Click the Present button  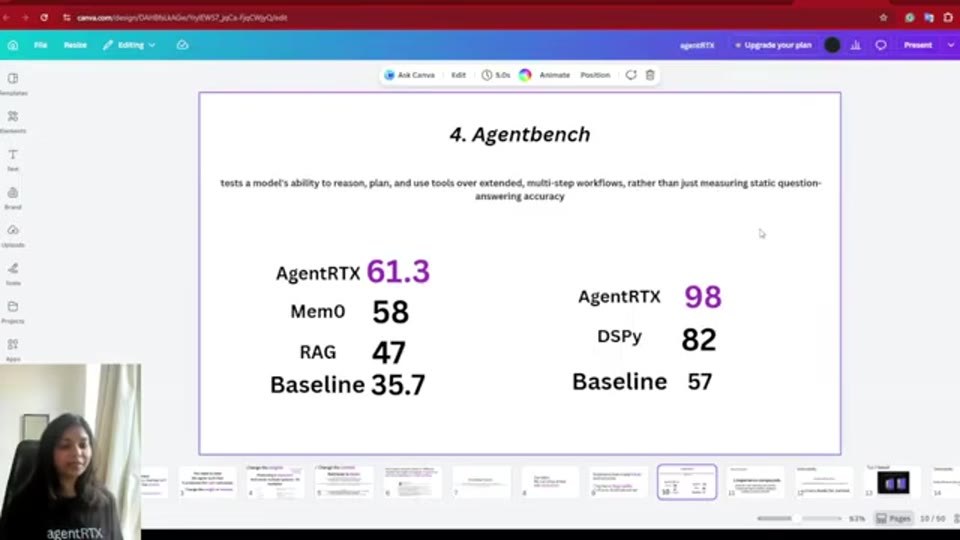click(918, 45)
